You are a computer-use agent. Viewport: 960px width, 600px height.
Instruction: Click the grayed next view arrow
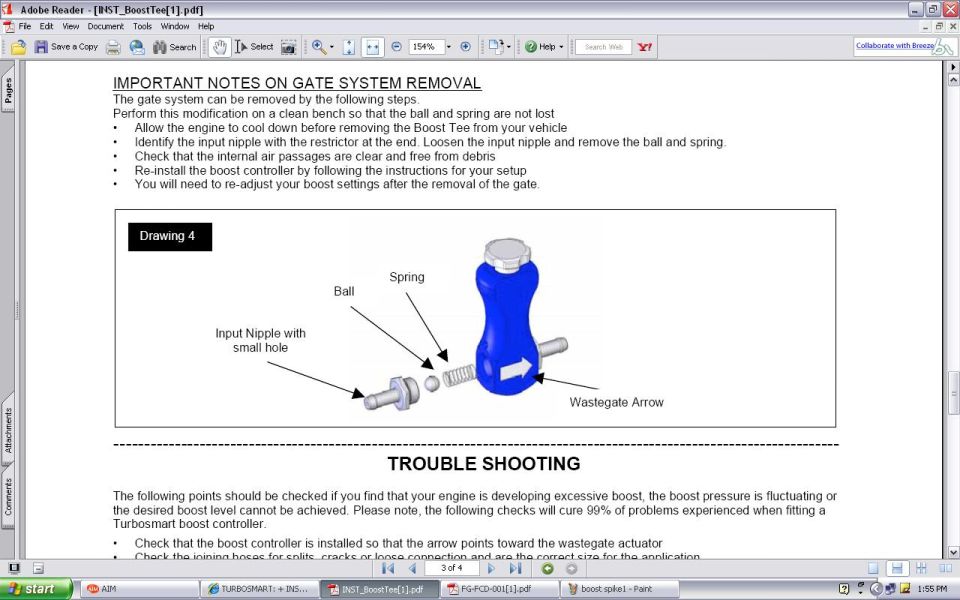(x=571, y=568)
